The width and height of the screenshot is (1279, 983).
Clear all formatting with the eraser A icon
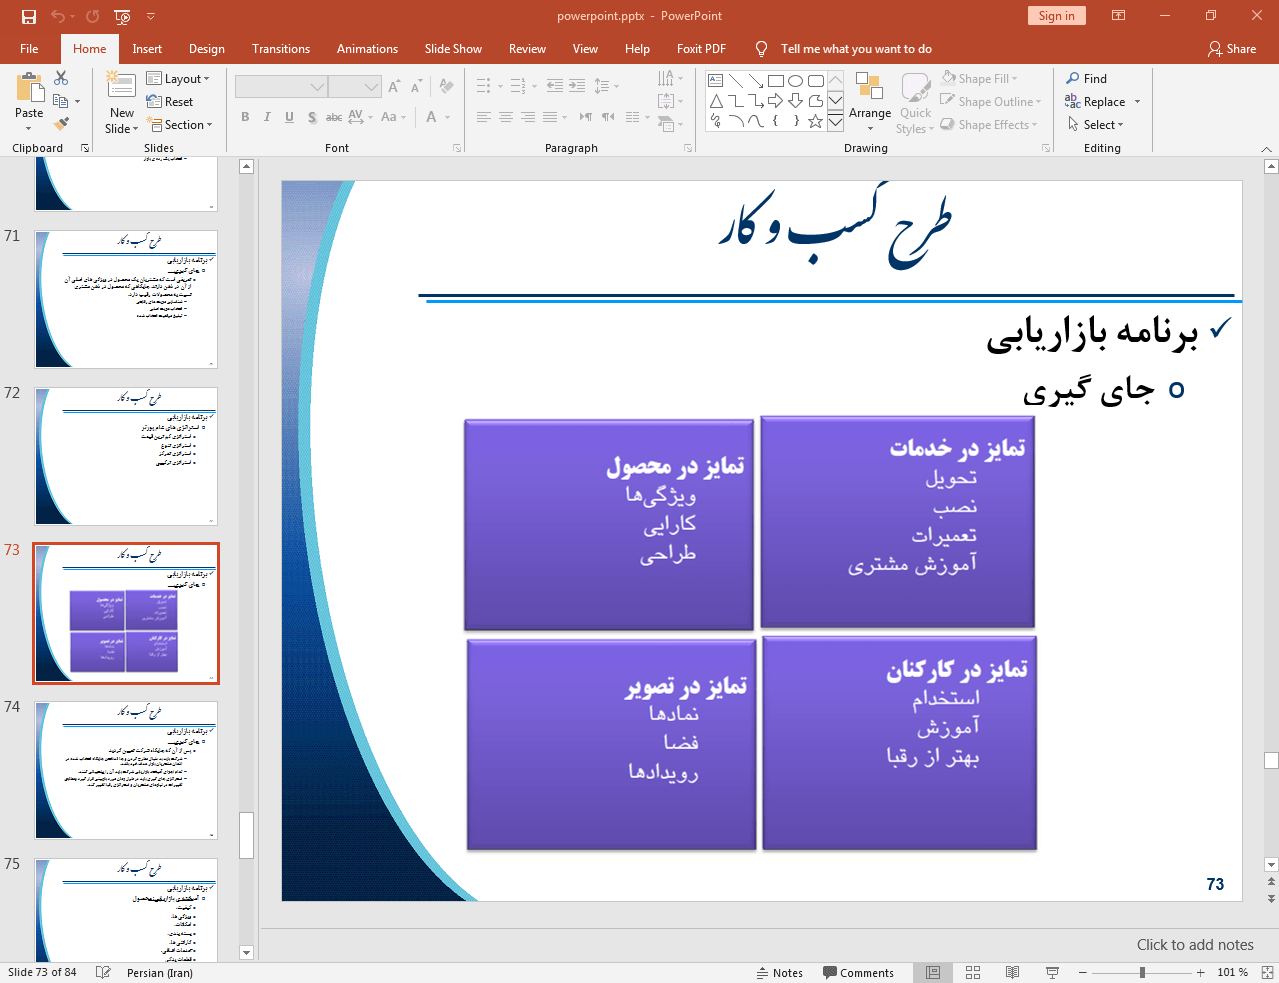[447, 87]
